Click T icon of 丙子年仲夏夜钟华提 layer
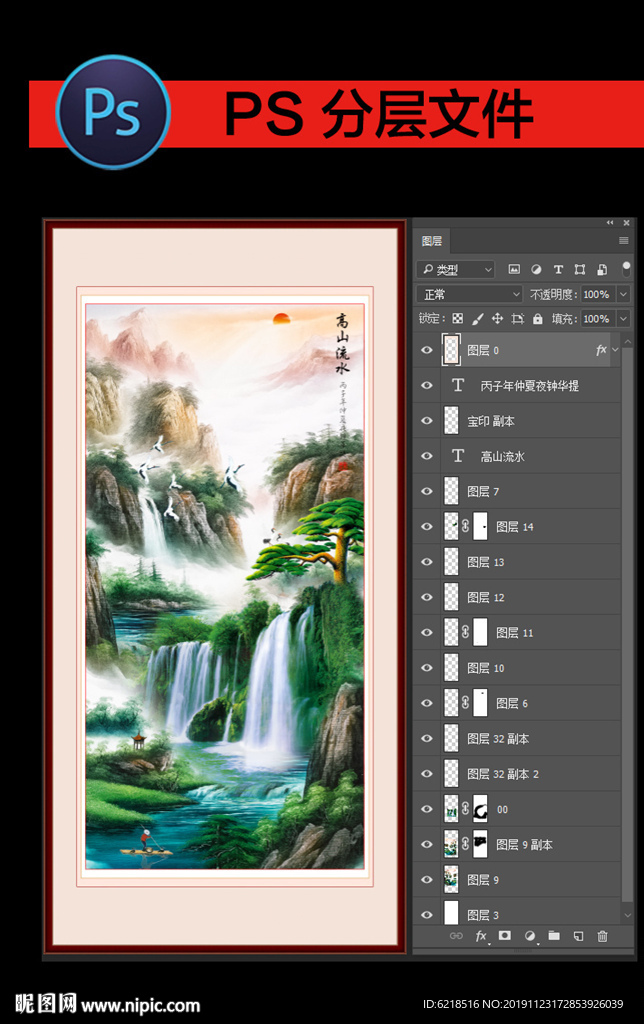Viewport: 644px width, 1024px height. click(x=458, y=385)
